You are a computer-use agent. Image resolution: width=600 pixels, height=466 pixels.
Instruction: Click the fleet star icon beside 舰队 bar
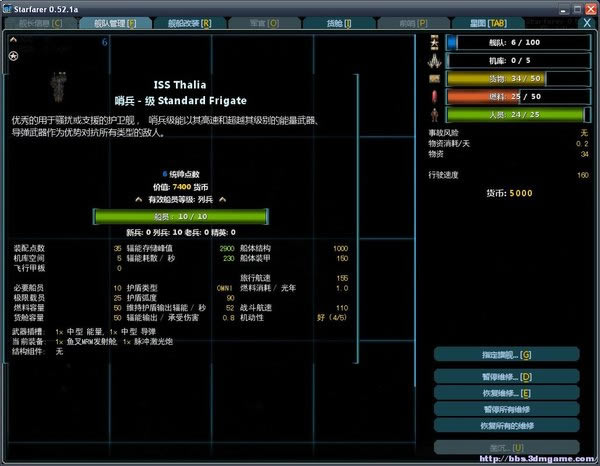[435, 42]
